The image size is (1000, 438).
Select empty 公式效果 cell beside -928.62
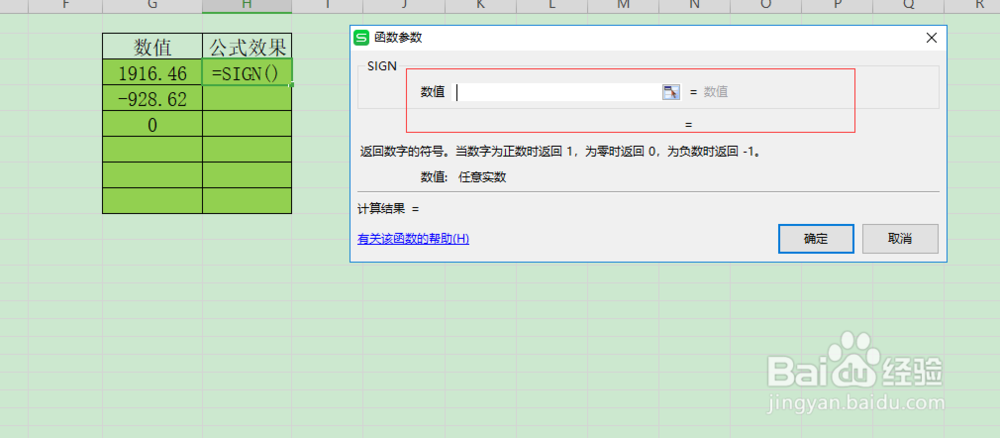coord(247,98)
